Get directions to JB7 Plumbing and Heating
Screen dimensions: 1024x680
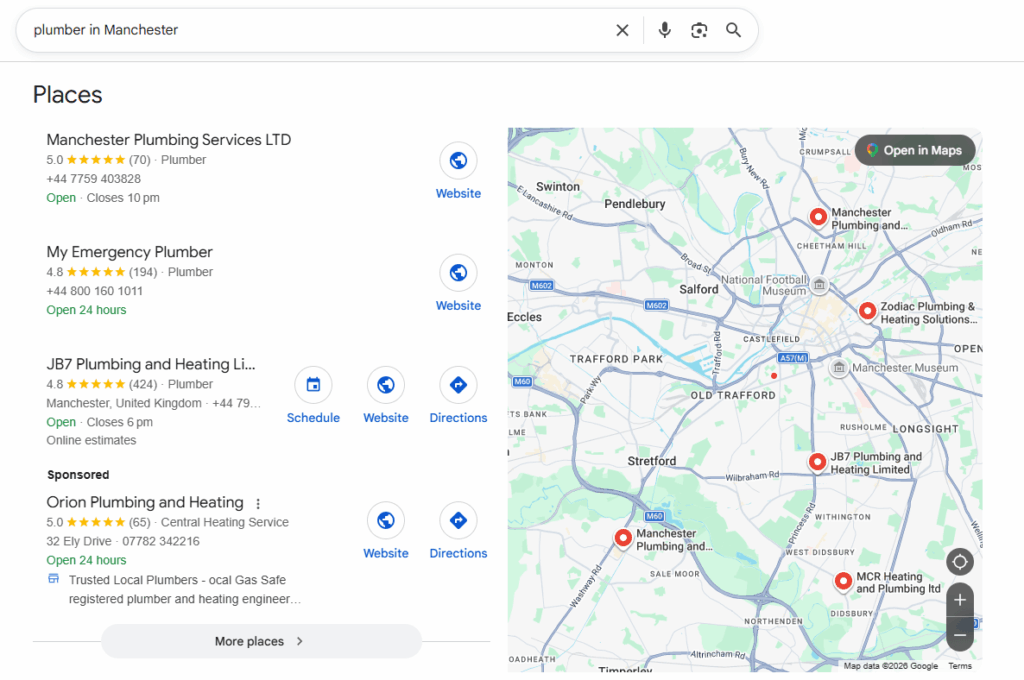coord(458,385)
